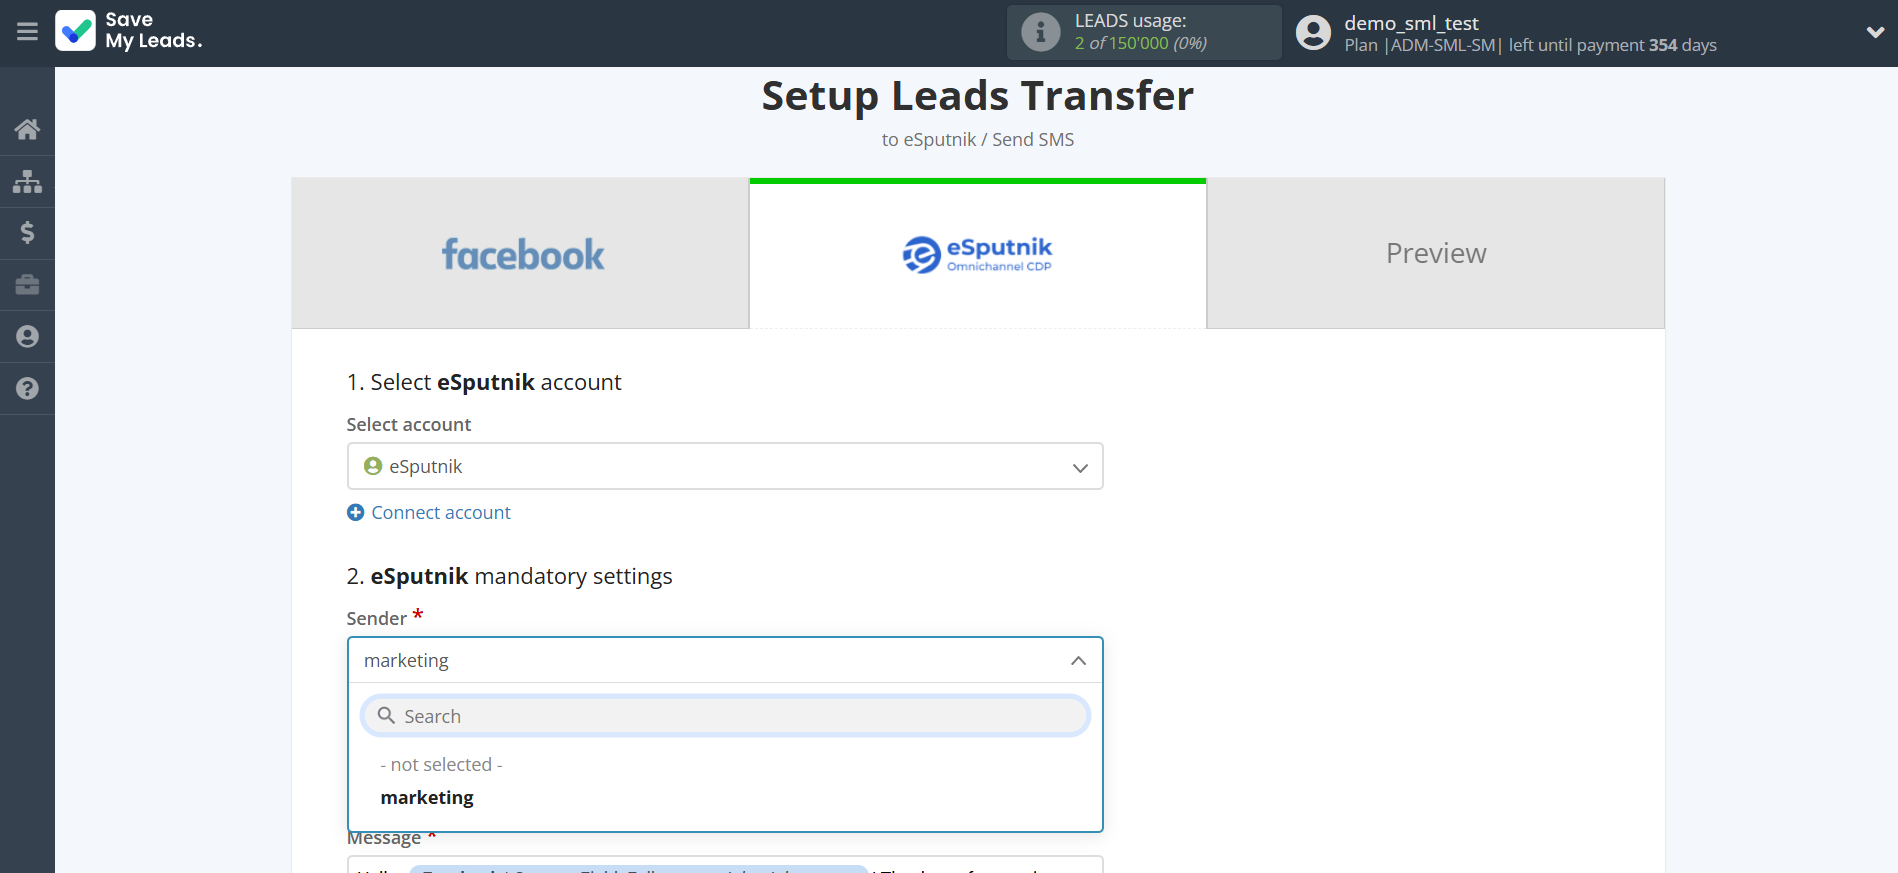
Task: Switch to the Preview tab
Action: pos(1435,254)
